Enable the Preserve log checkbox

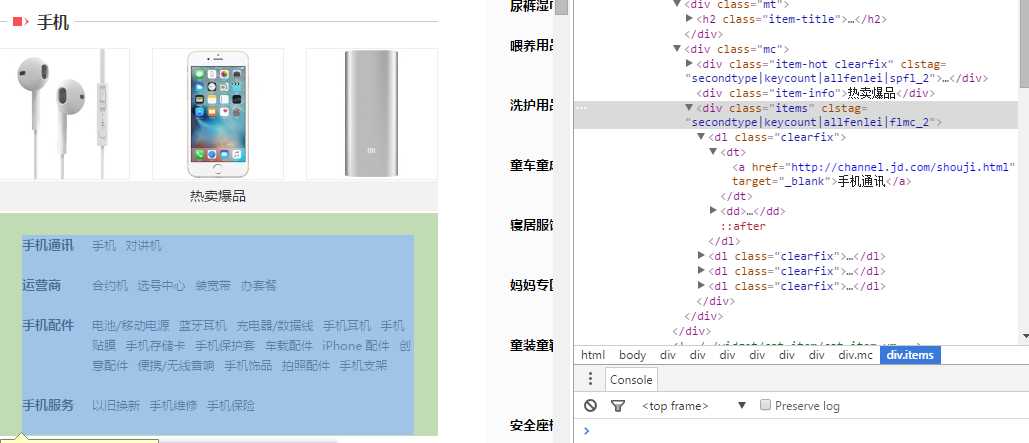click(x=765, y=405)
